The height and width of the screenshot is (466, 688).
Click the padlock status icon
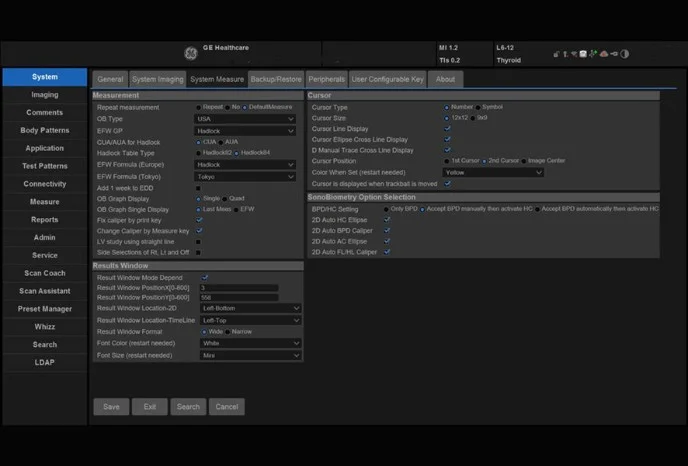(557, 54)
